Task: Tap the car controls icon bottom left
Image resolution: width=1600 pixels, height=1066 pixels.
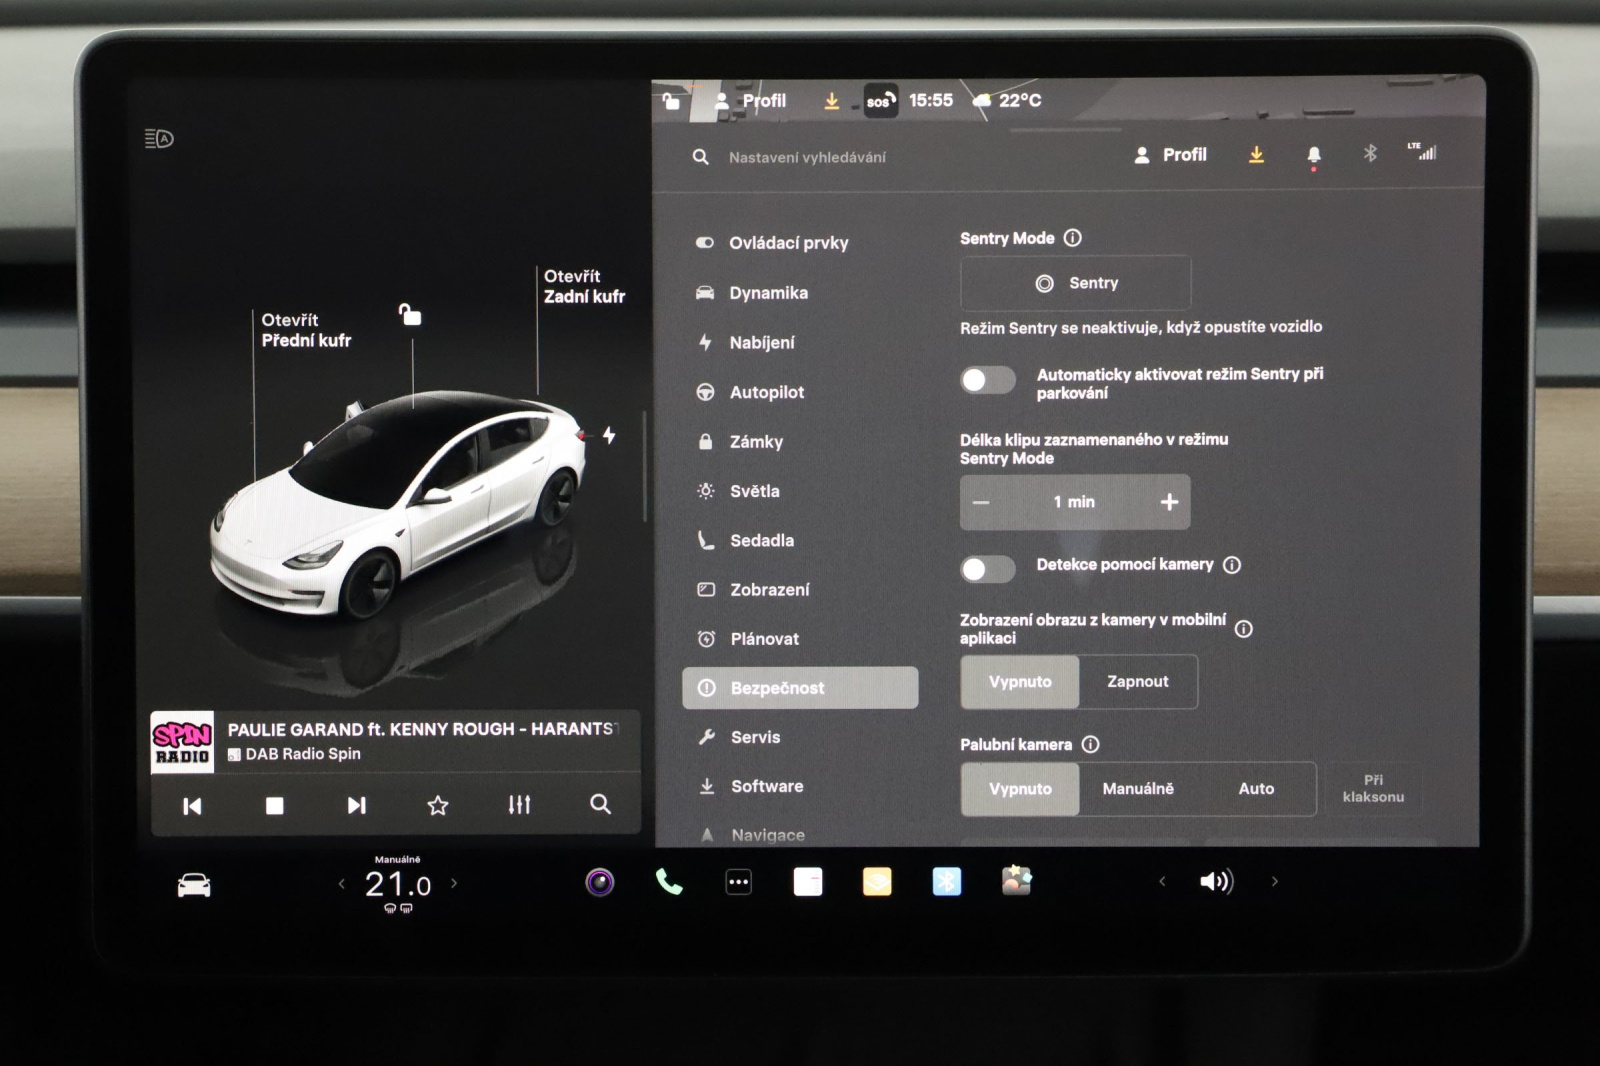Action: tap(194, 885)
